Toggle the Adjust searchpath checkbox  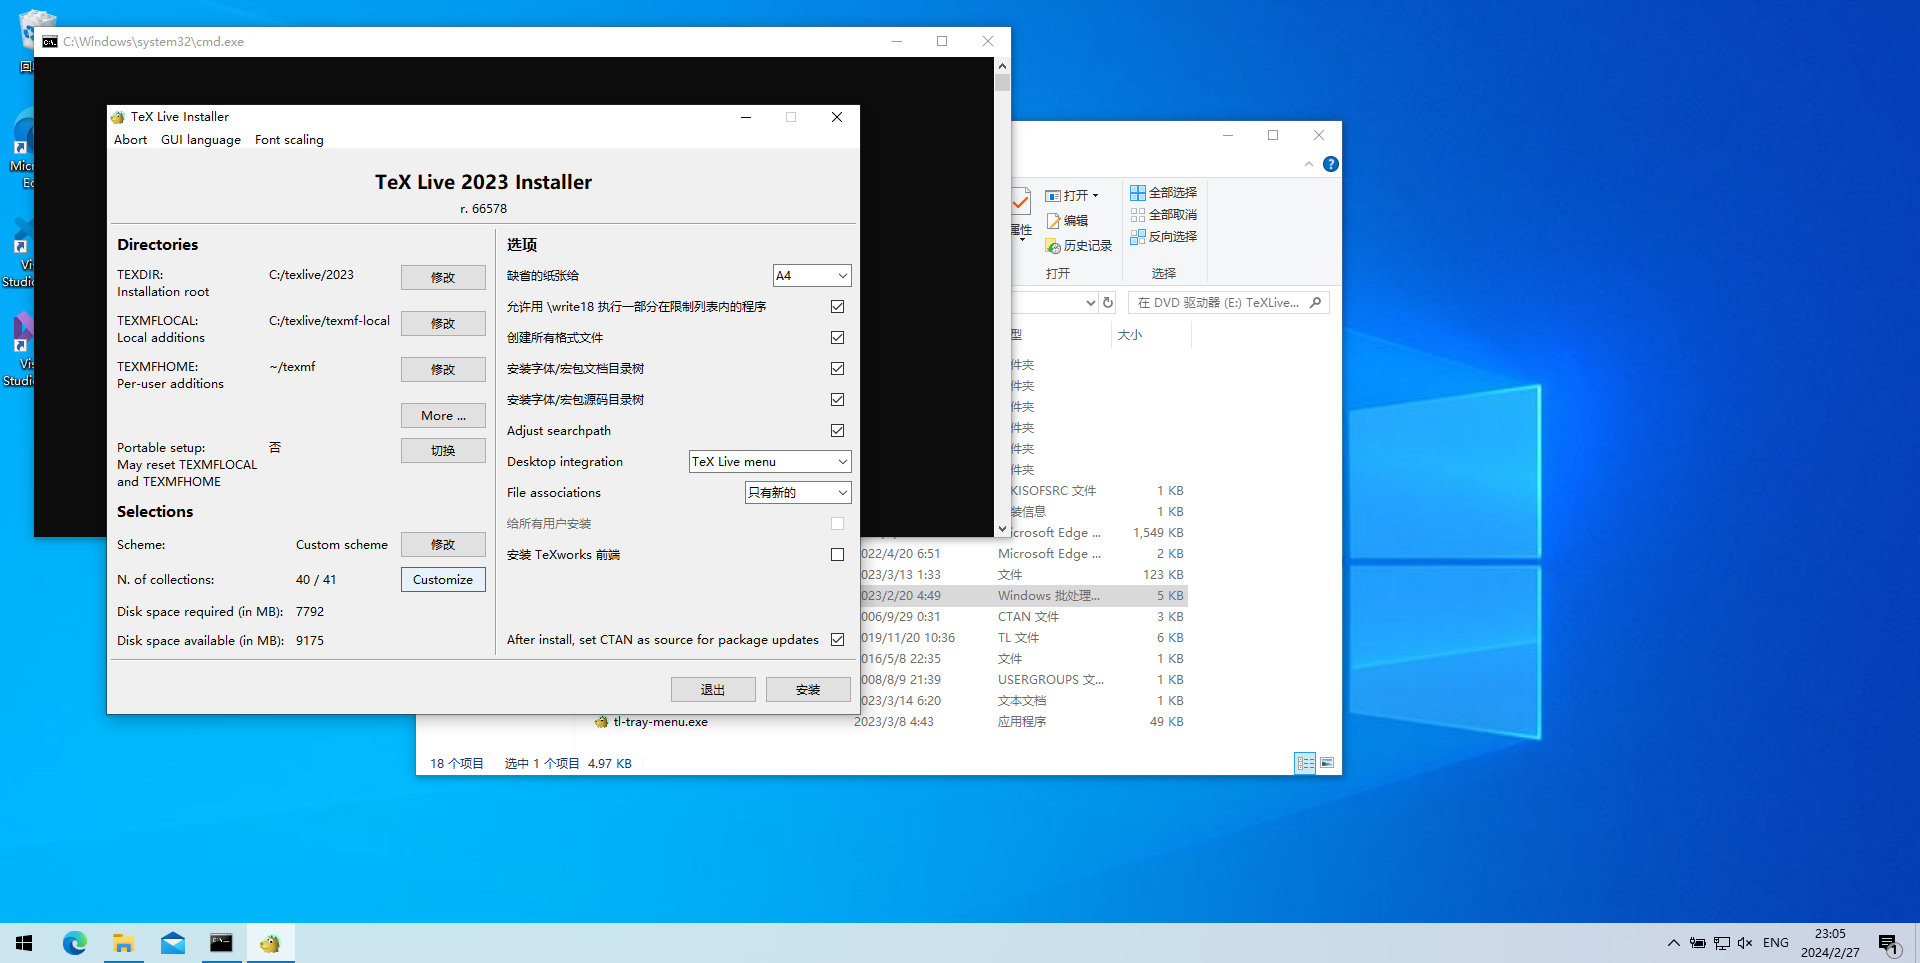click(837, 431)
